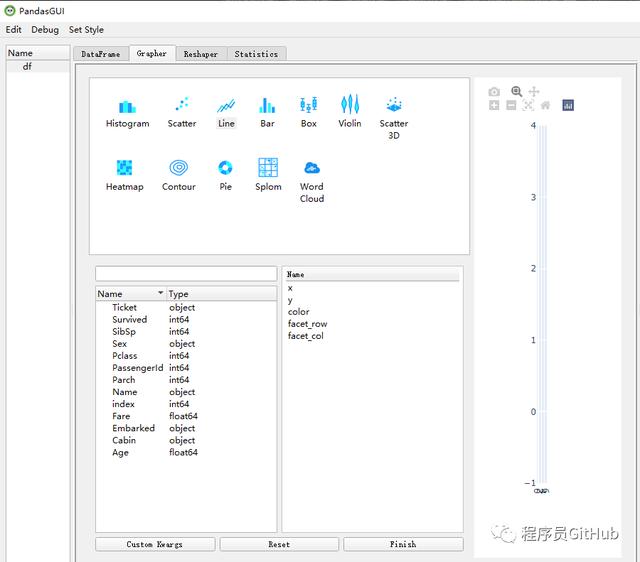Select the SibSp column row

pos(186,331)
